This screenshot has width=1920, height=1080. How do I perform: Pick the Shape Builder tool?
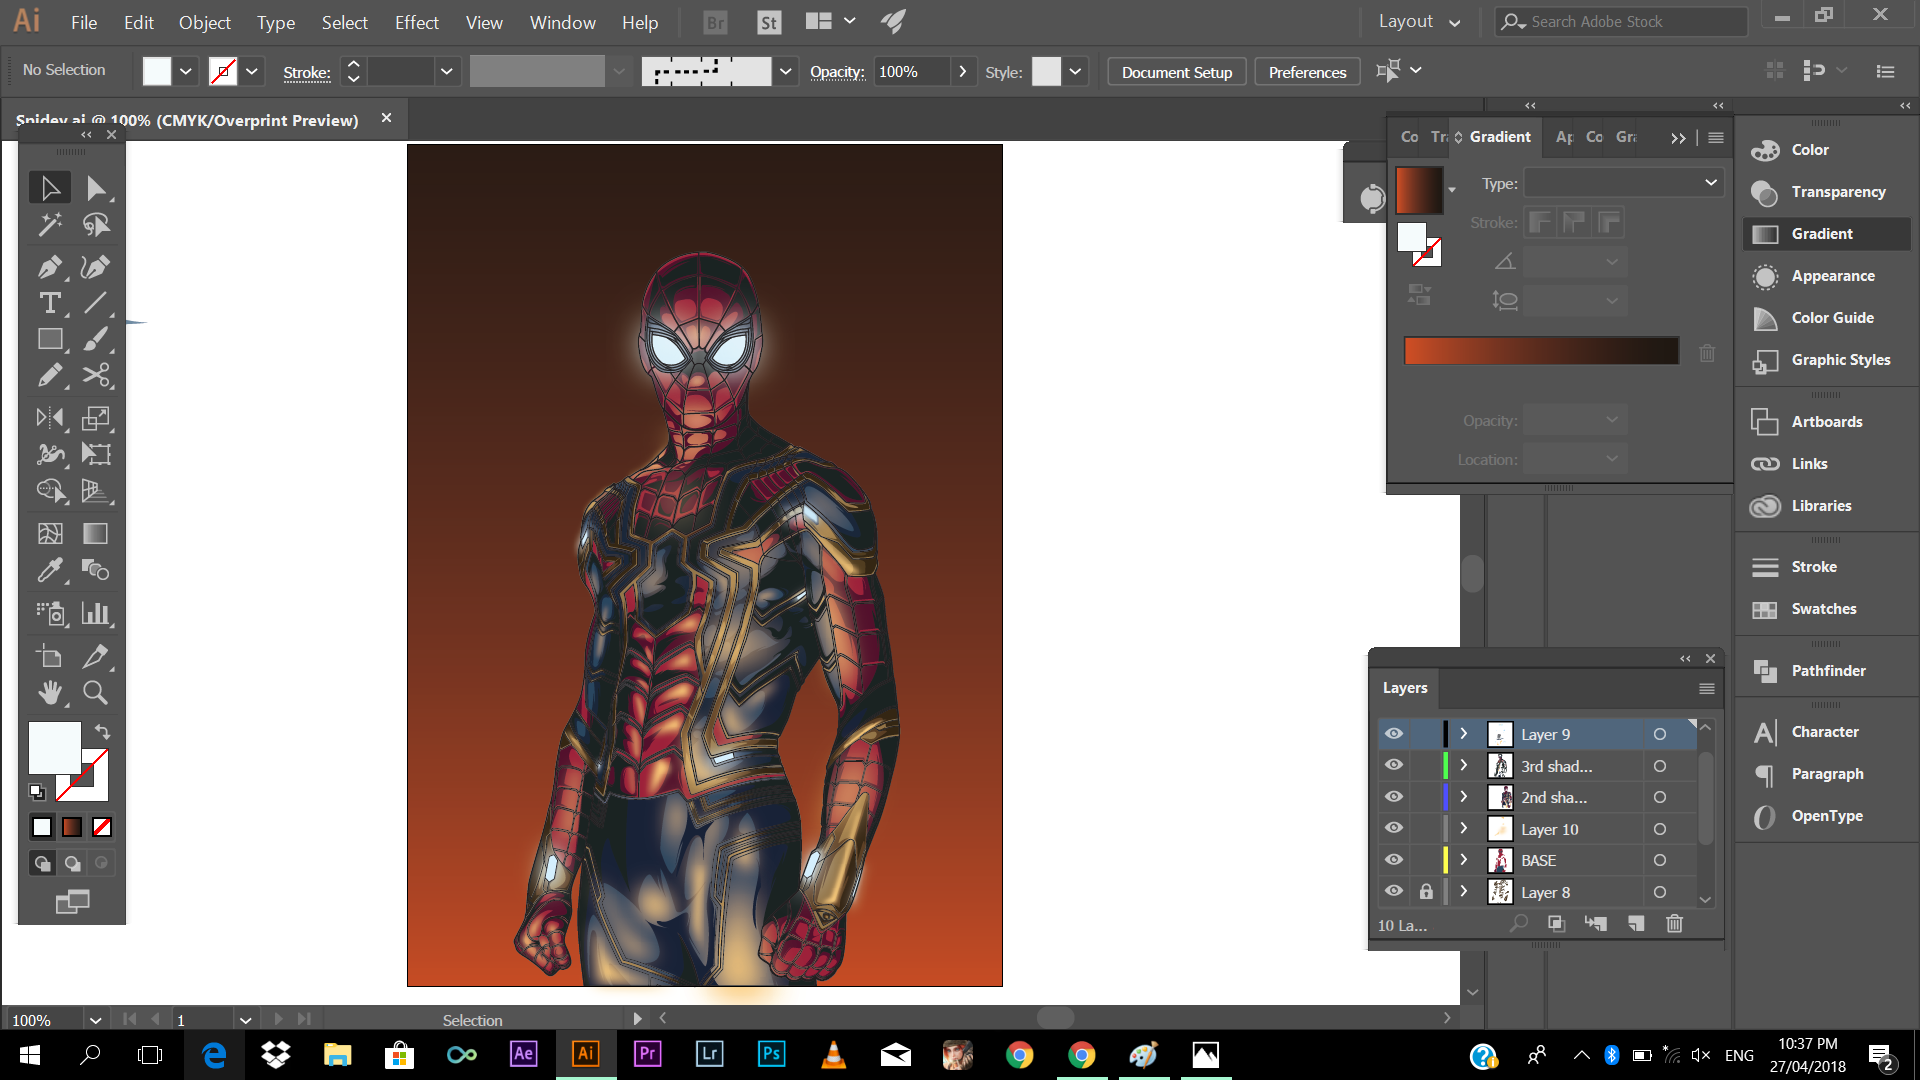tap(50, 490)
